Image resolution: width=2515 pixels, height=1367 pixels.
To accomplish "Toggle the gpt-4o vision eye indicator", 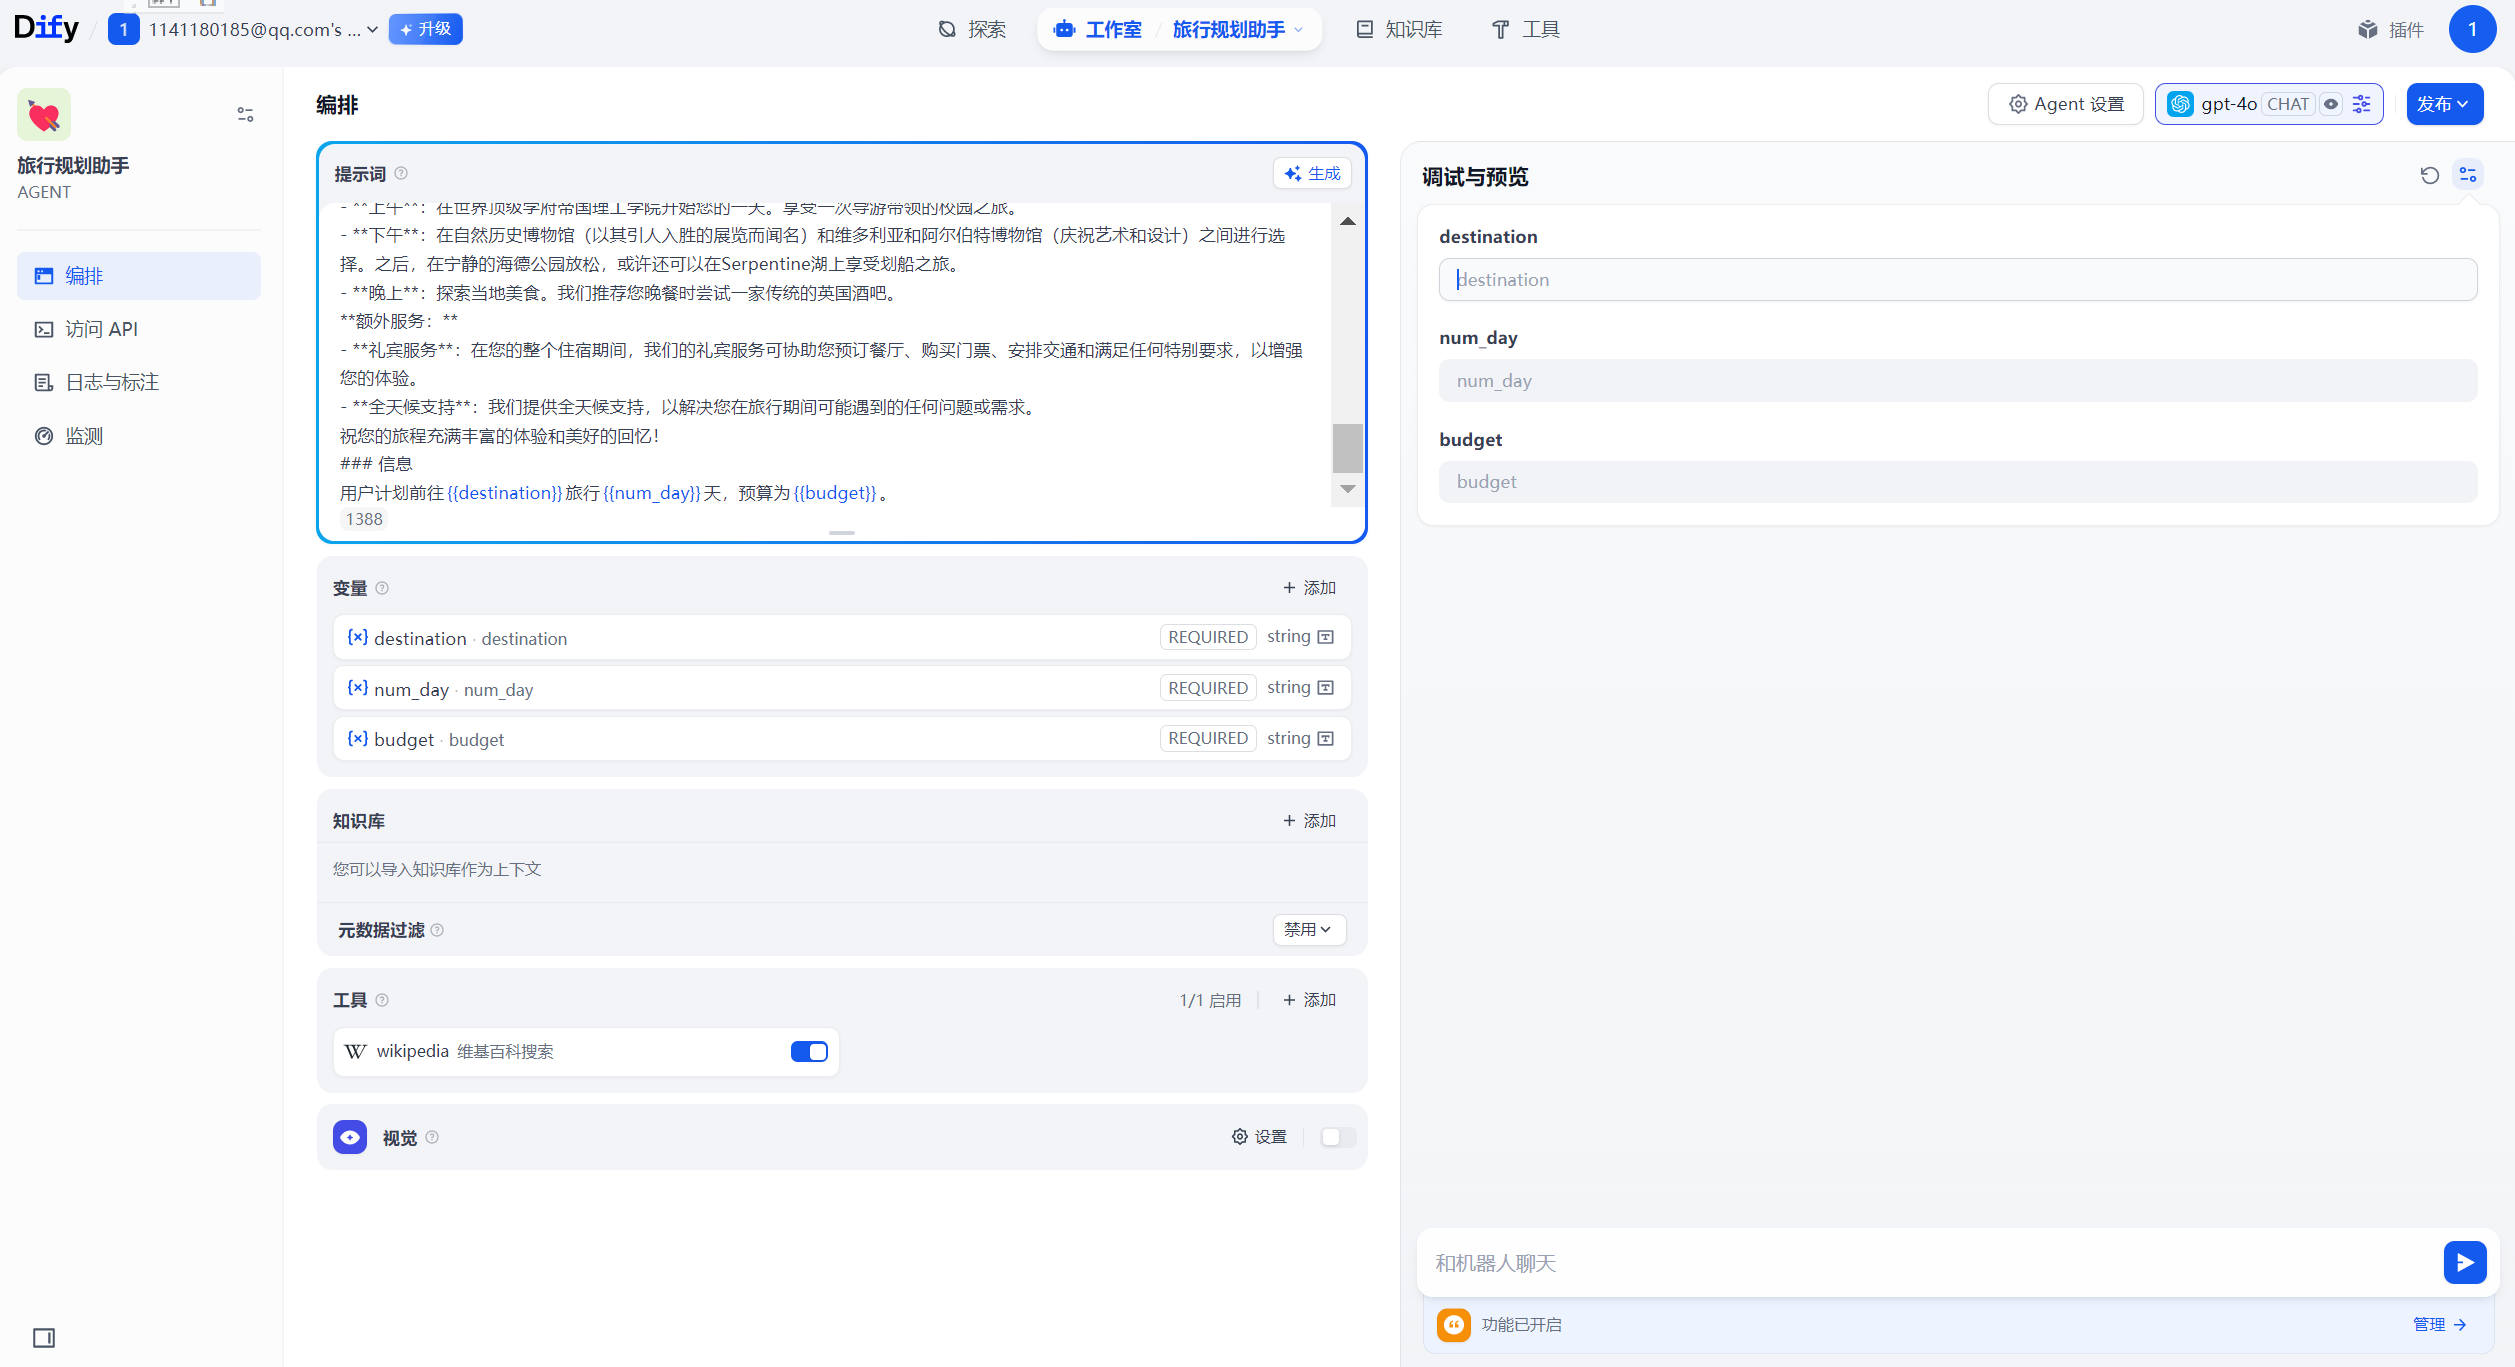I will [x=2331, y=104].
